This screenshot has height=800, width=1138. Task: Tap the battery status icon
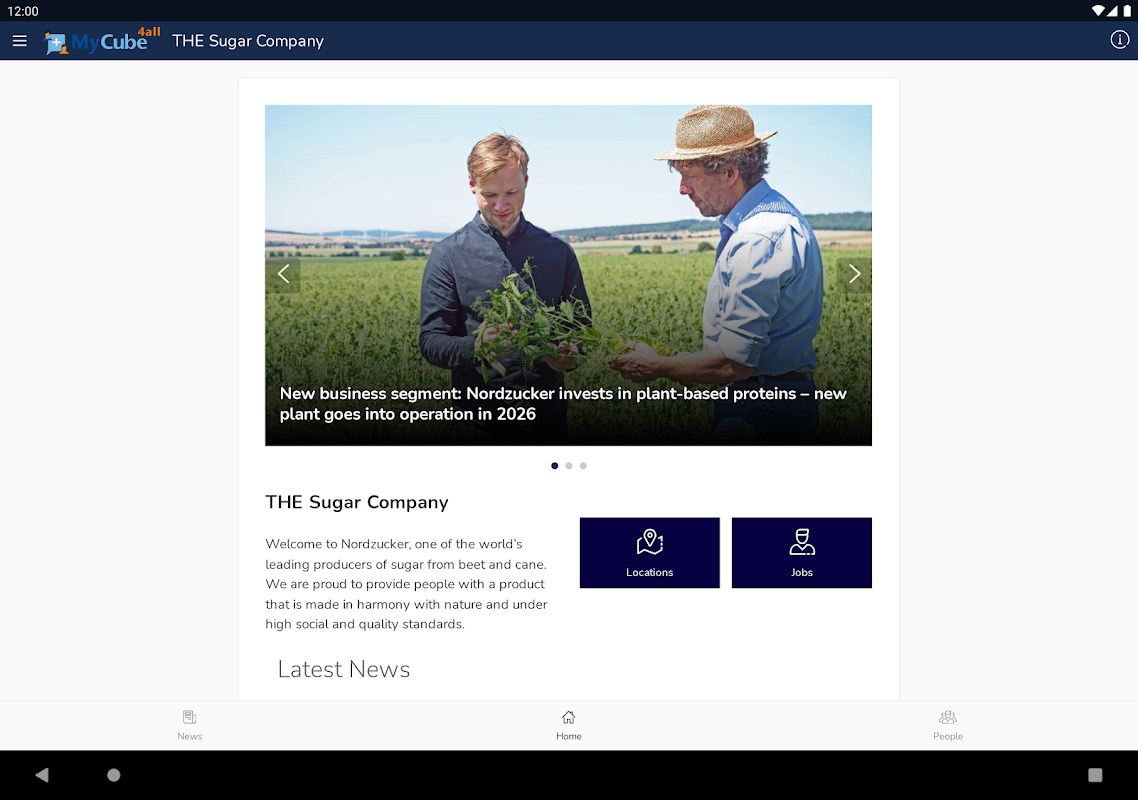click(1127, 10)
